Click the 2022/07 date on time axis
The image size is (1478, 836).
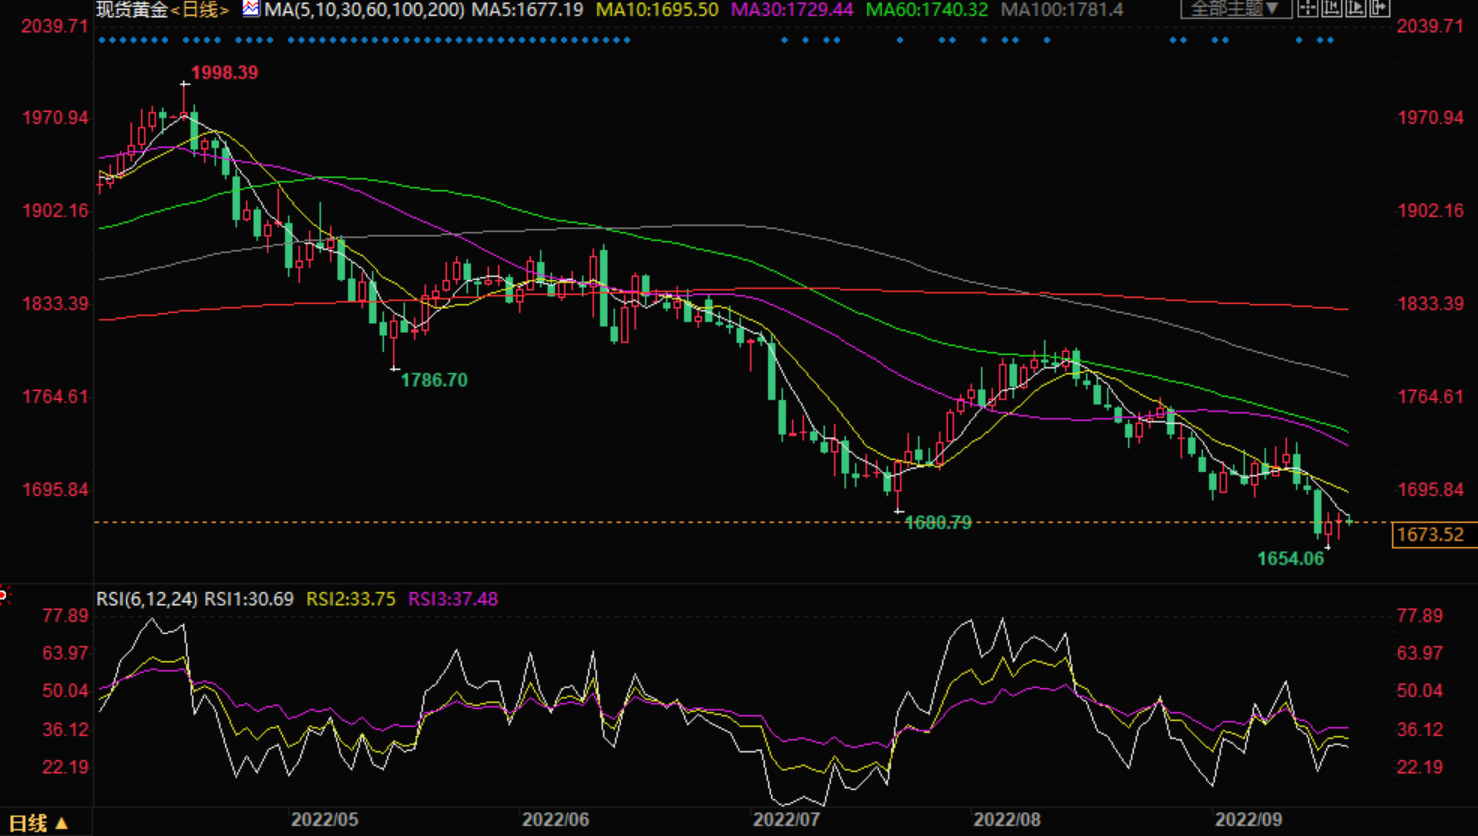786,820
